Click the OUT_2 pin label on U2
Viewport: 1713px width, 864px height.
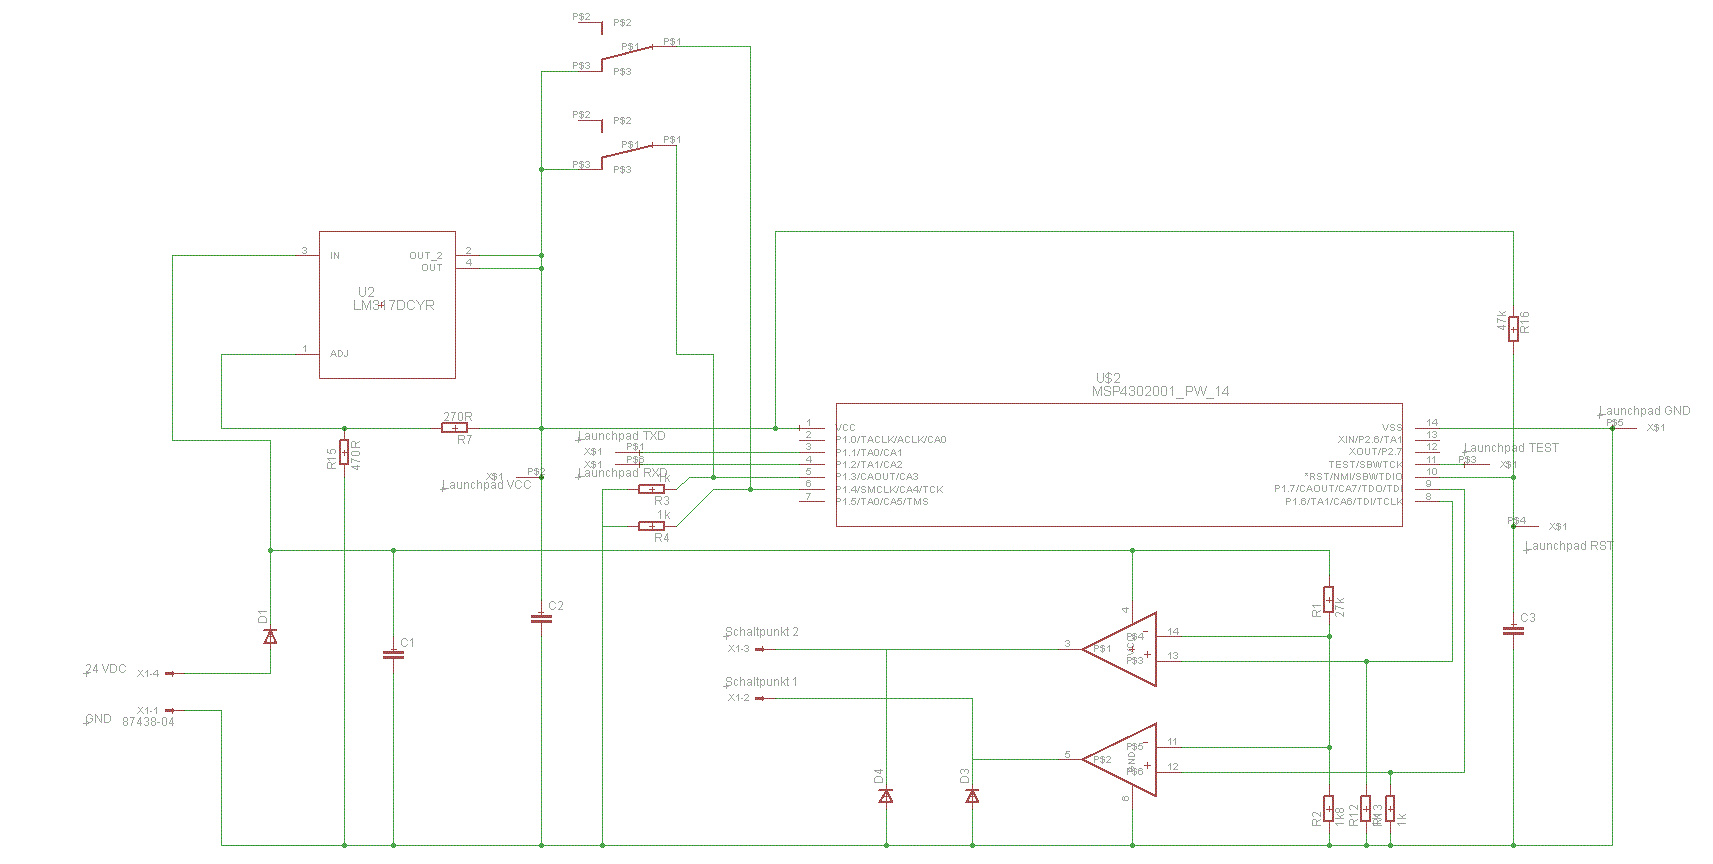pyautogui.click(x=425, y=256)
